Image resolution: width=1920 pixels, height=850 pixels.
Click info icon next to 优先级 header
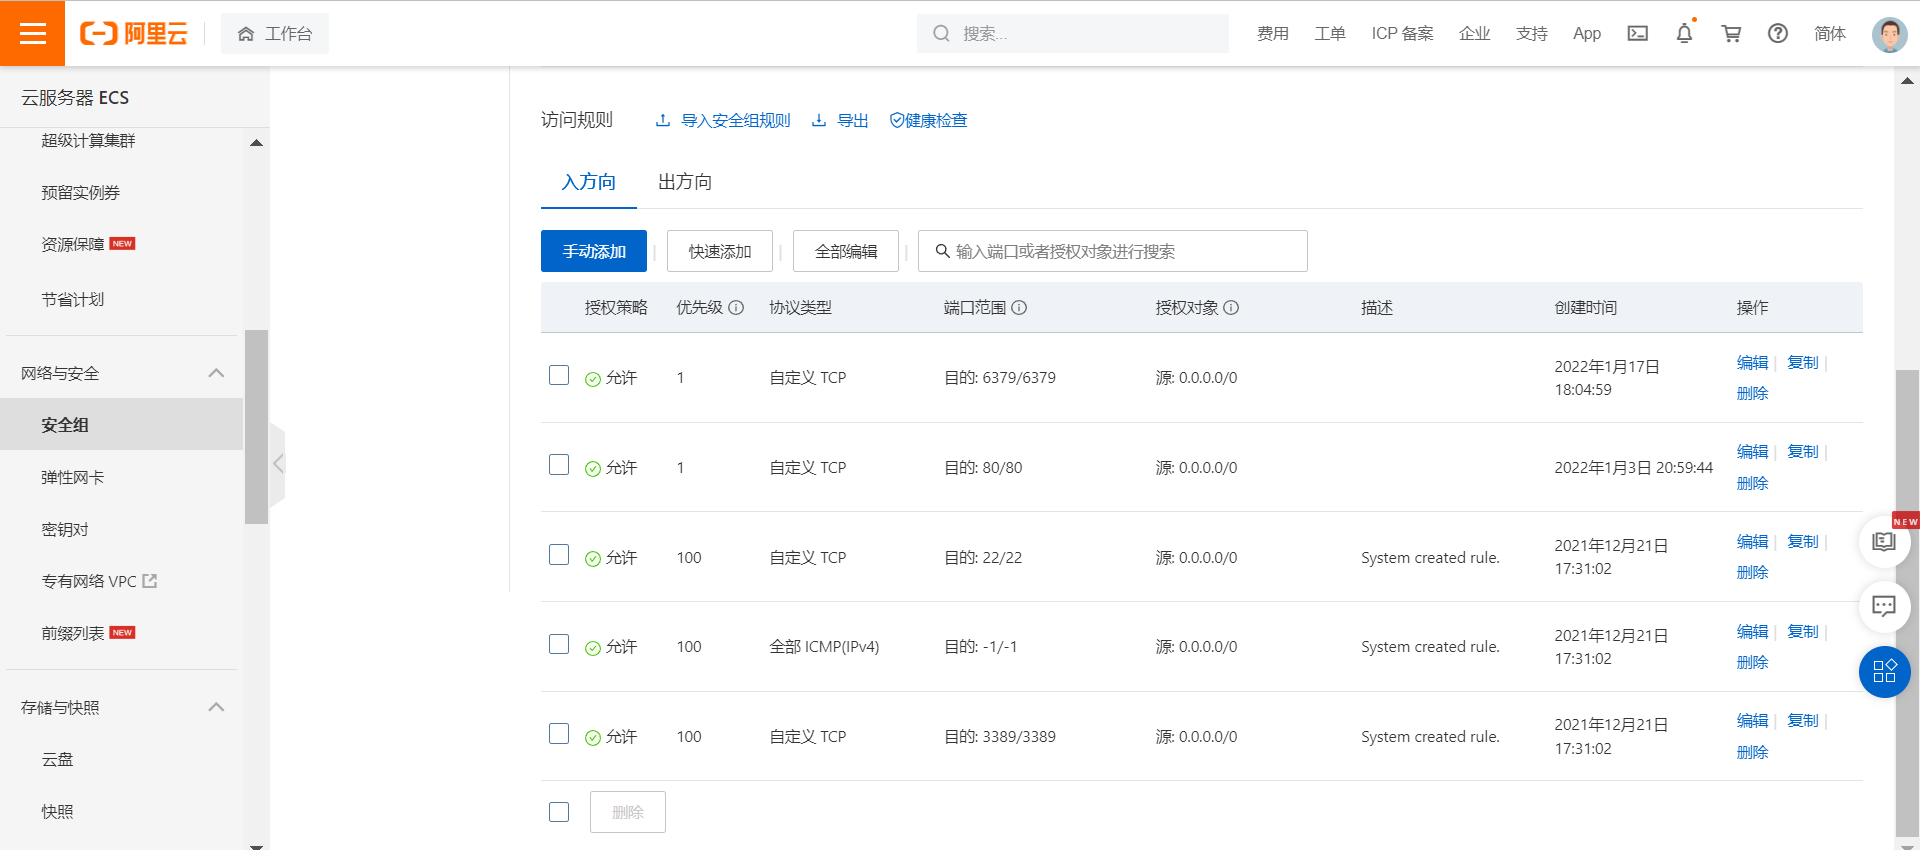[x=736, y=308]
